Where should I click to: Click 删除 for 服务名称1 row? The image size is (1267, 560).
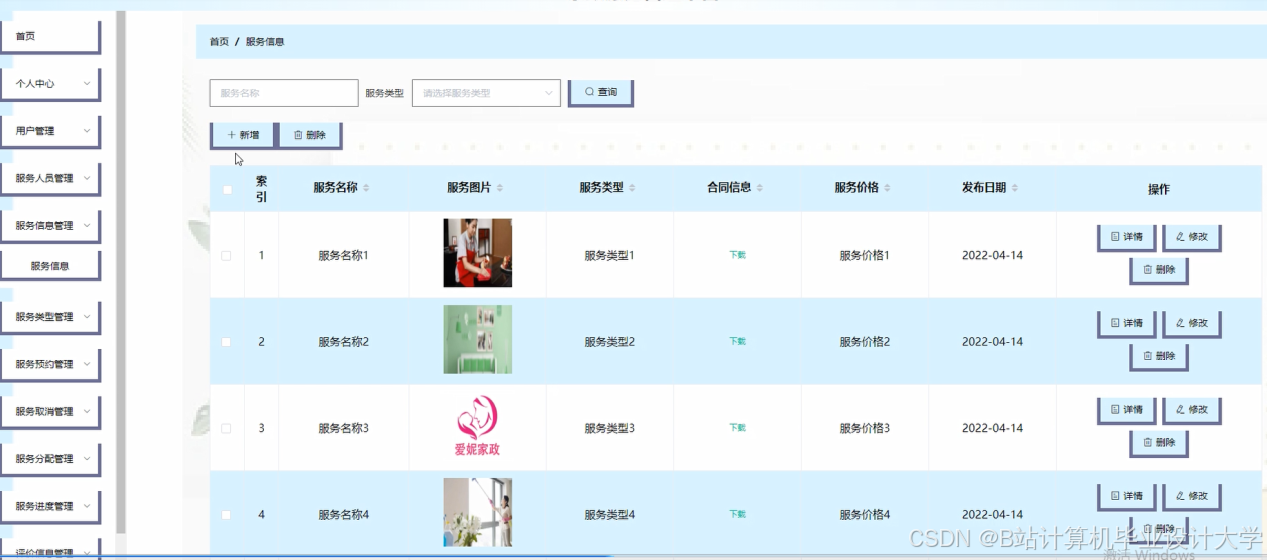click(1159, 270)
